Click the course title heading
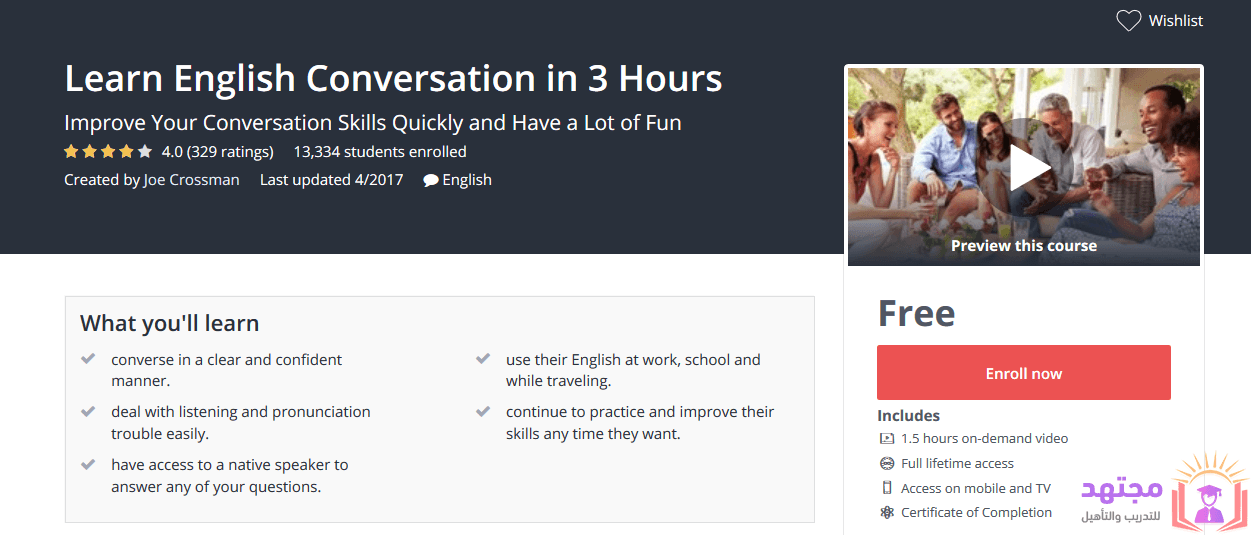 click(x=393, y=78)
